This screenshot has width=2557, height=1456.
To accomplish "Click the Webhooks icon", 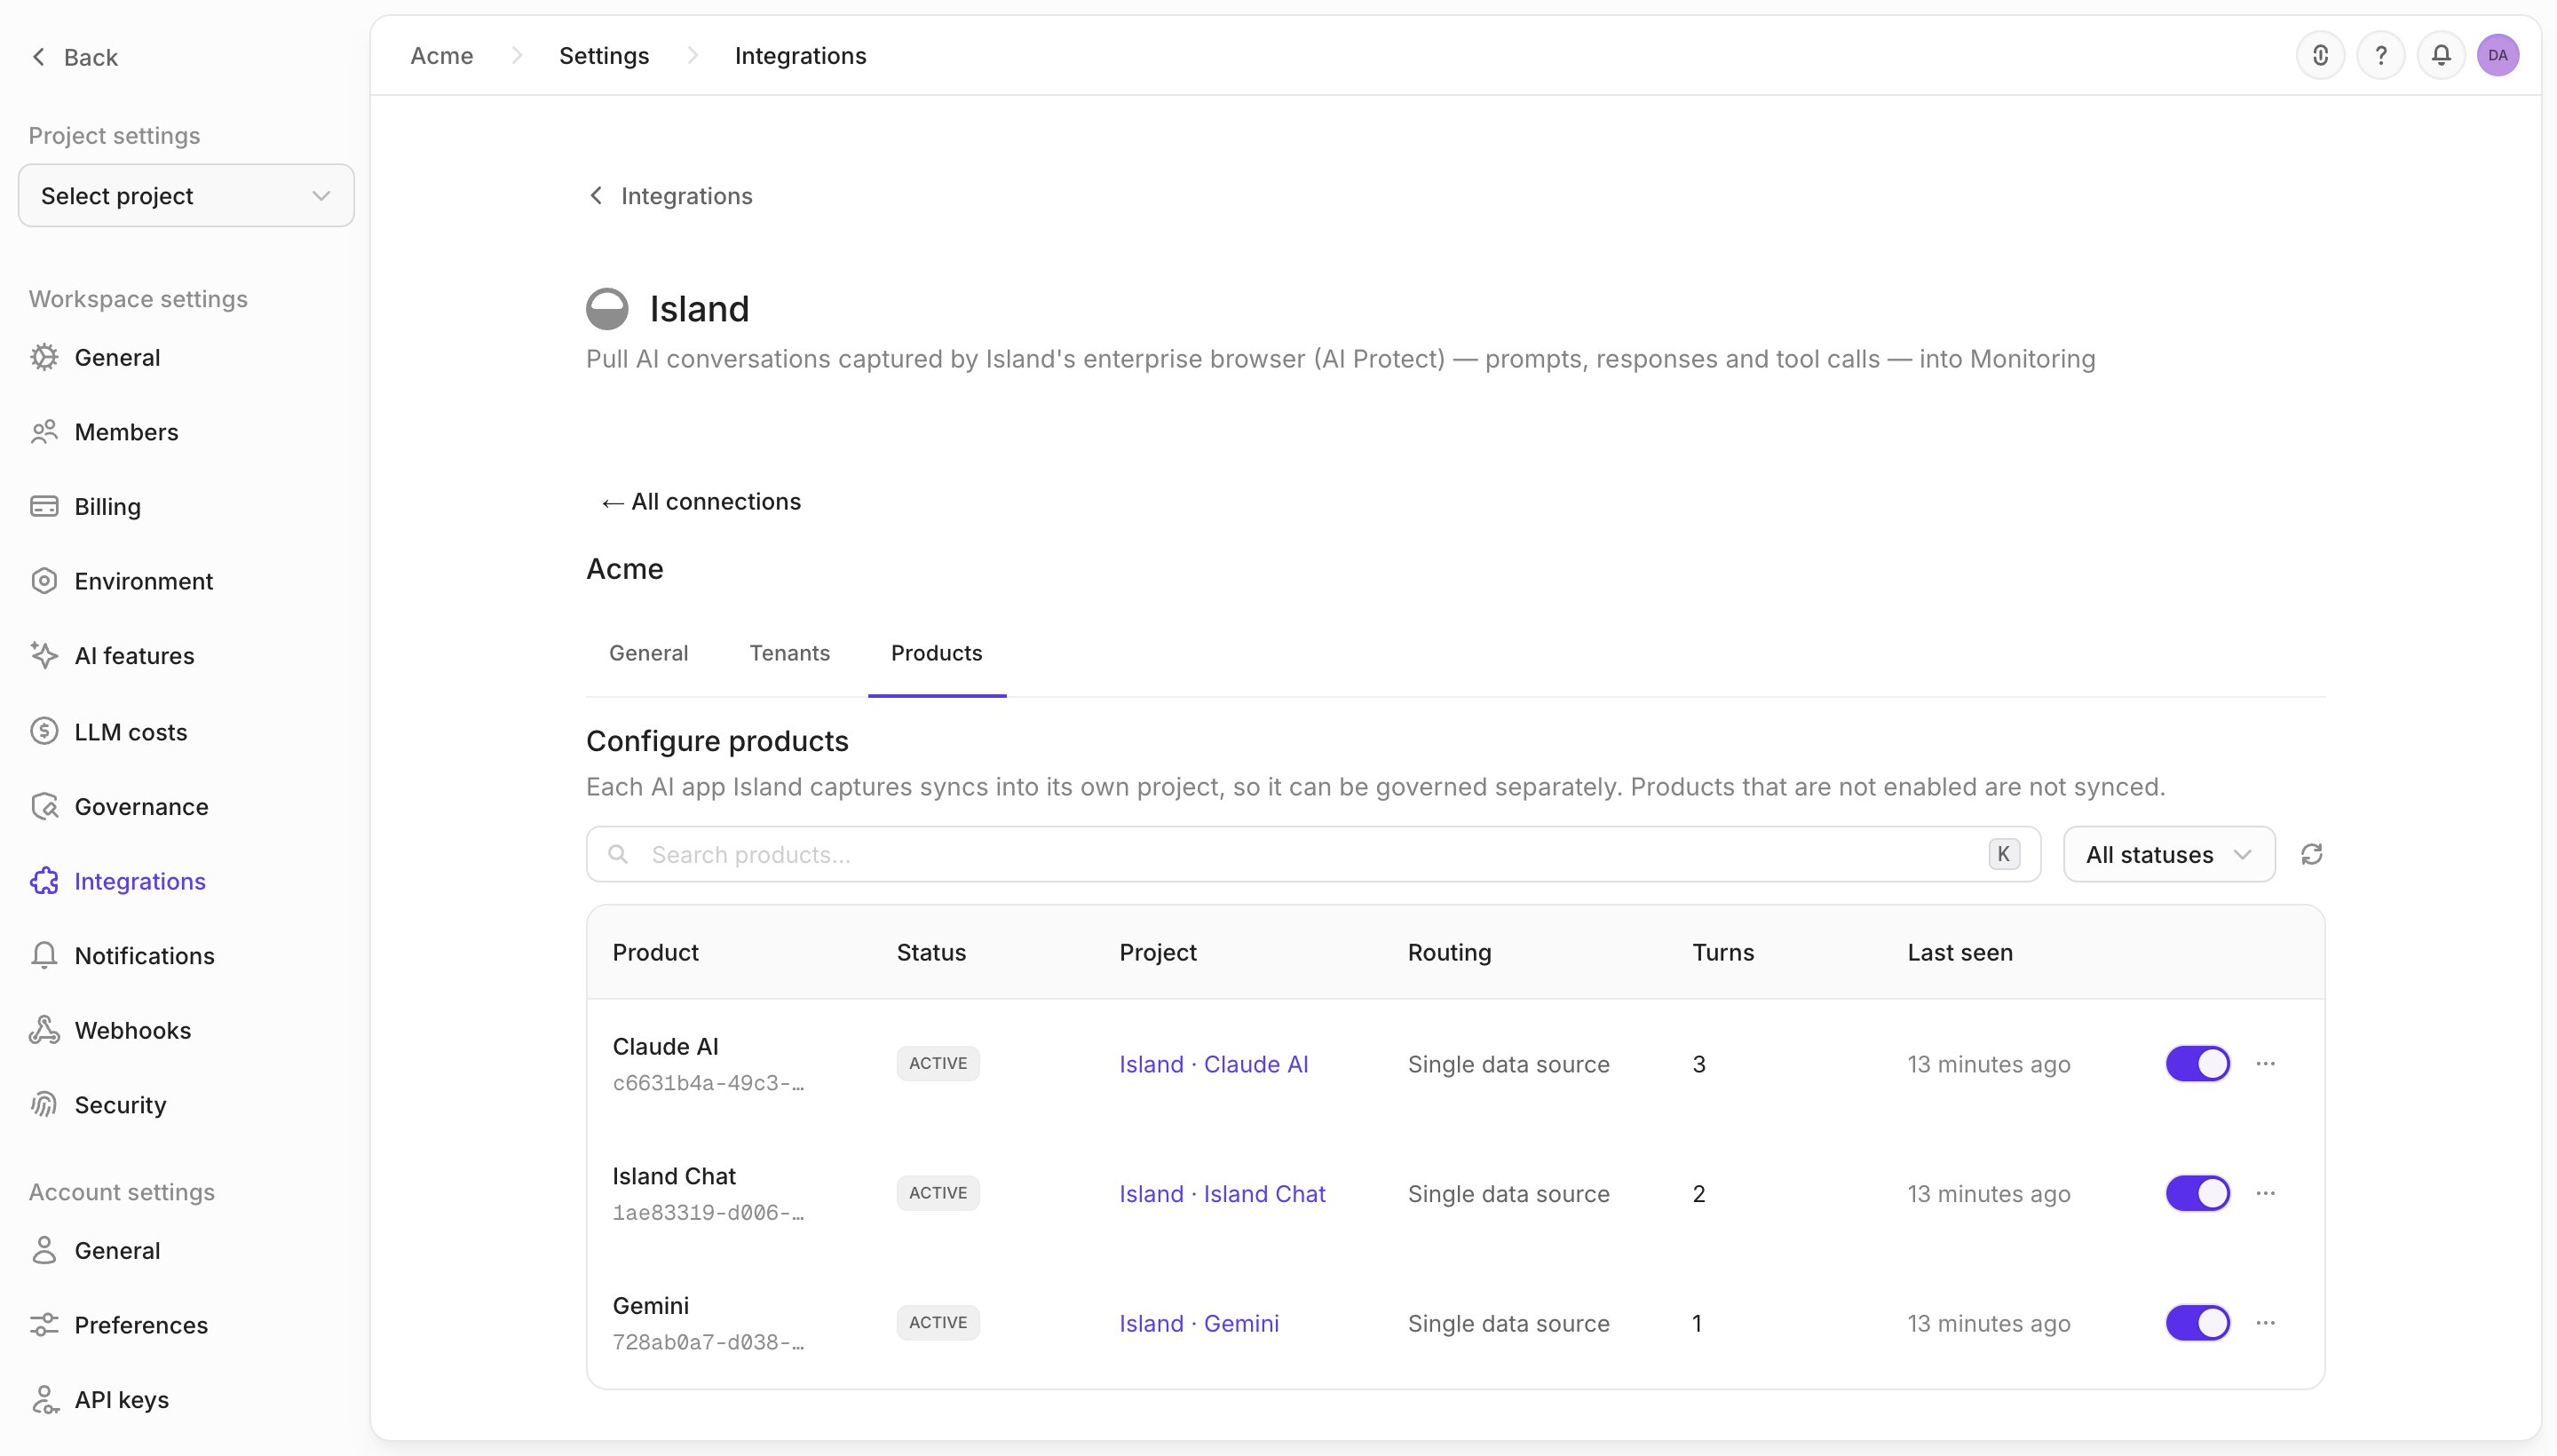I will (44, 1030).
